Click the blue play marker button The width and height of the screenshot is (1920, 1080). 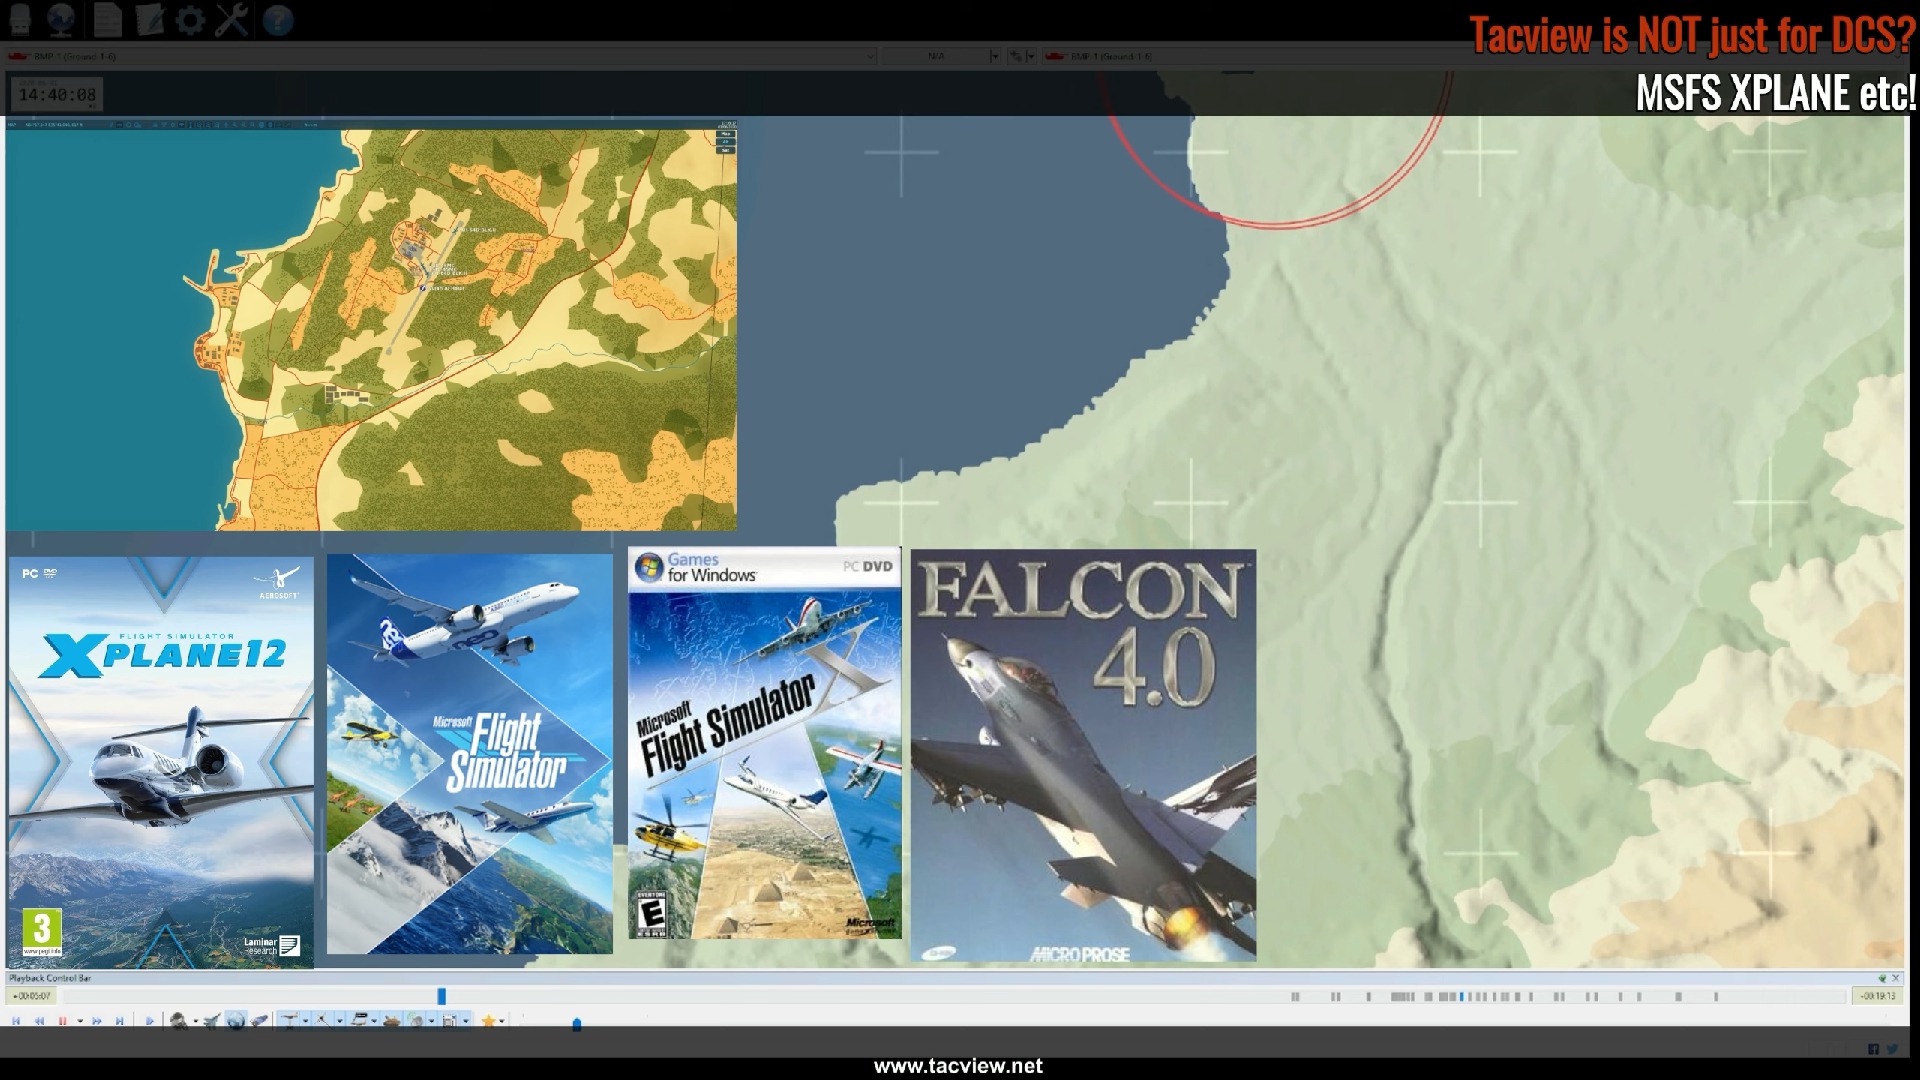[150, 1021]
